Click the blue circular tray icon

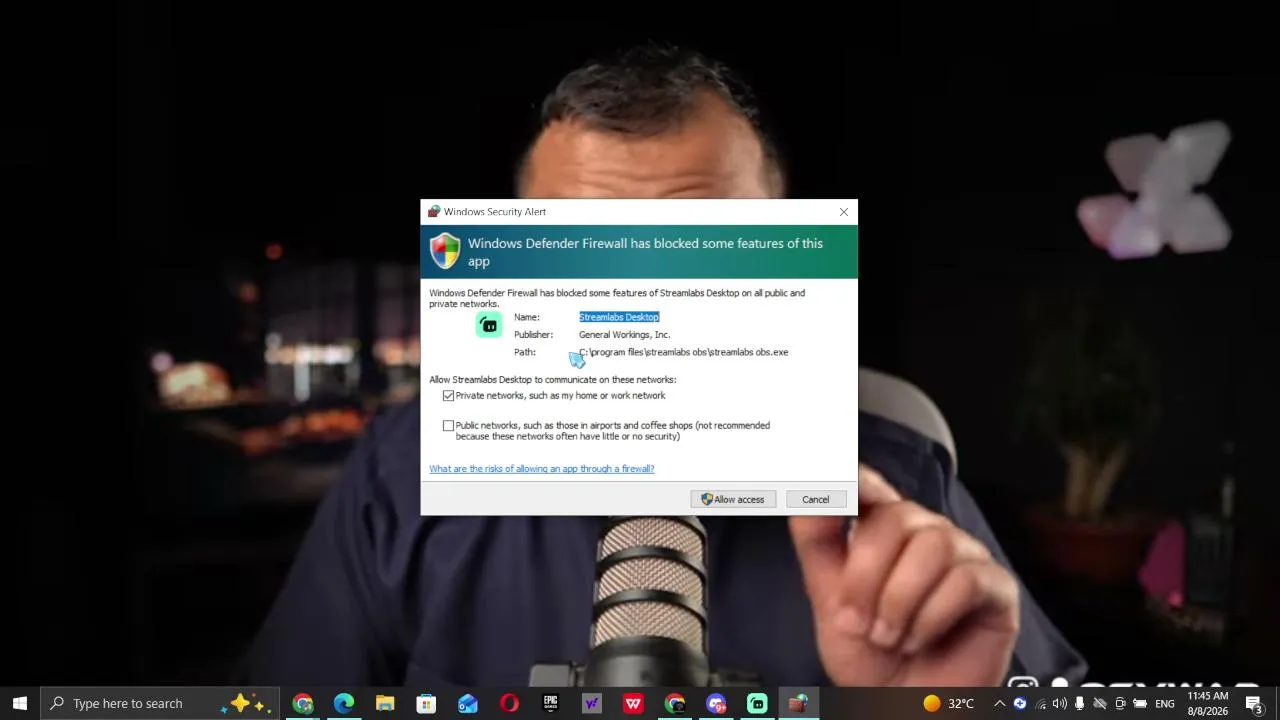(x=1020, y=703)
